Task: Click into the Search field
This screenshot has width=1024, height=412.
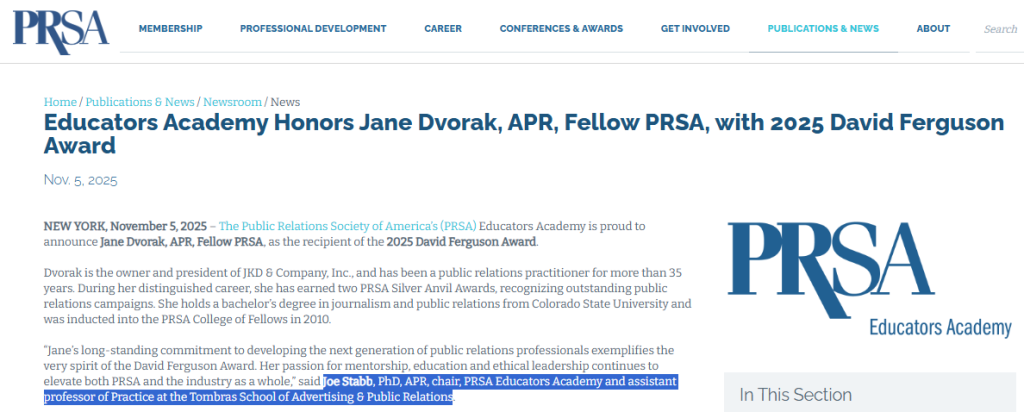Action: click(1000, 29)
